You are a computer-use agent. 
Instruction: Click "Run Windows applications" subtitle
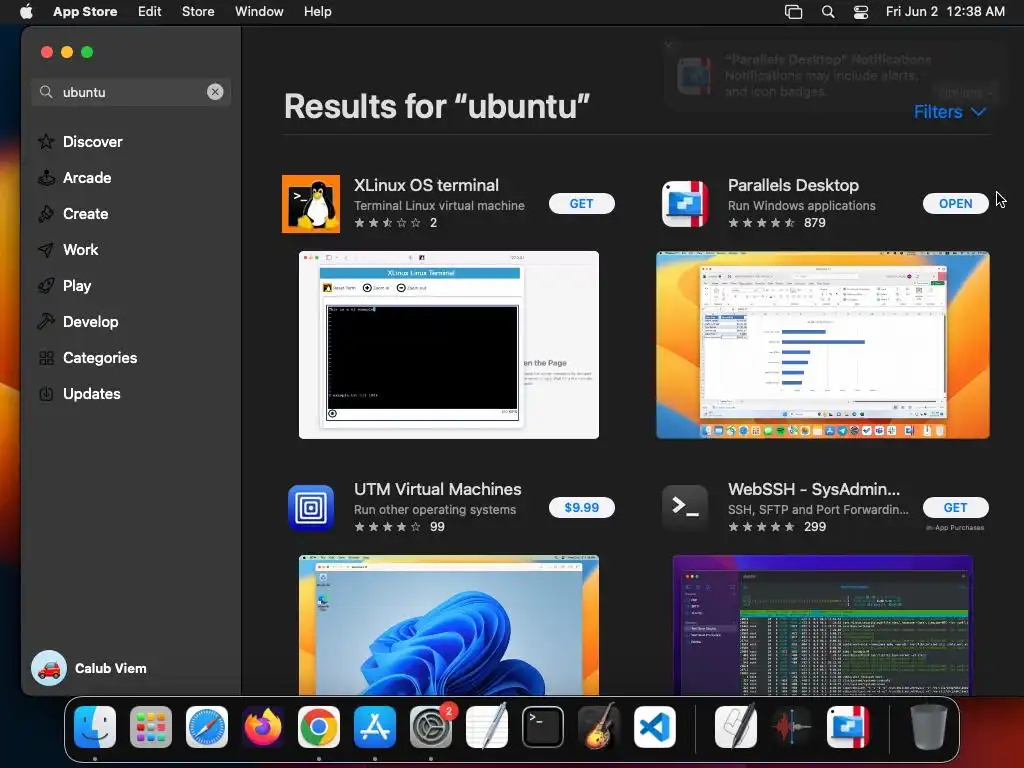tap(801, 205)
